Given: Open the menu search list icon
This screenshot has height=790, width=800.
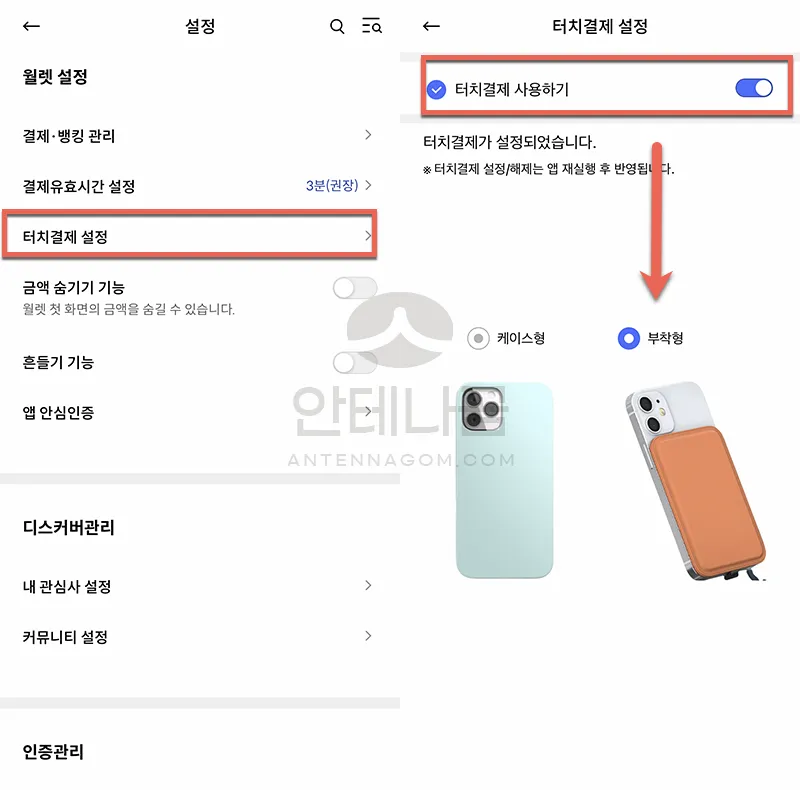Looking at the screenshot, I should (x=372, y=26).
